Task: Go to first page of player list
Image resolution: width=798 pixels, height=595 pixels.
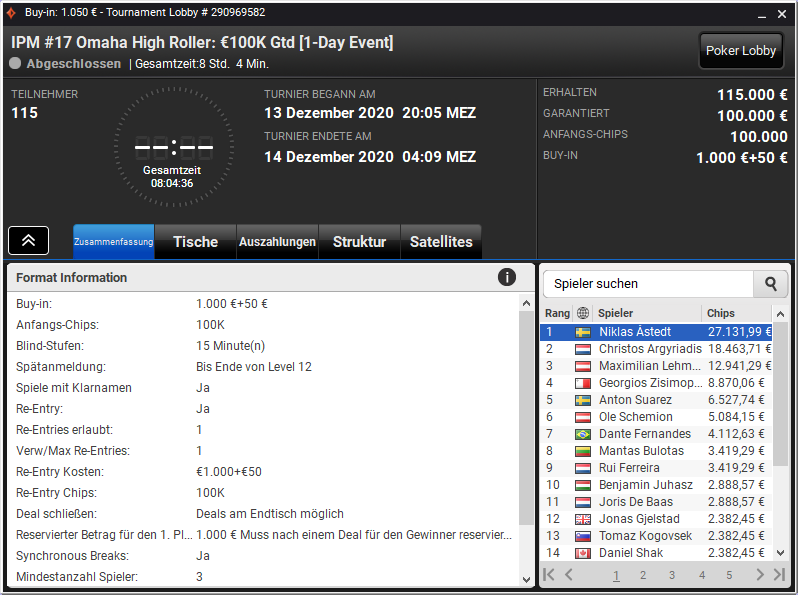Action: (x=549, y=575)
